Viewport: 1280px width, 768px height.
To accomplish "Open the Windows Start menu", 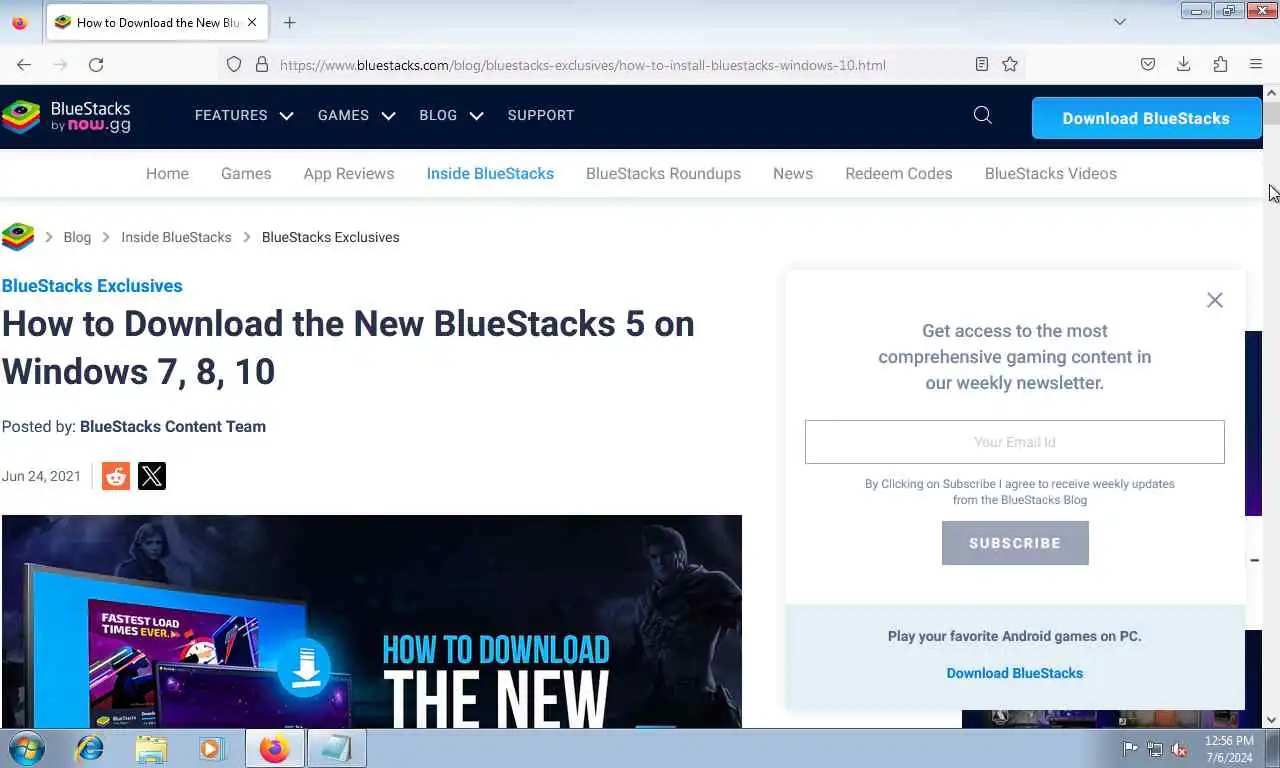I will coord(27,748).
